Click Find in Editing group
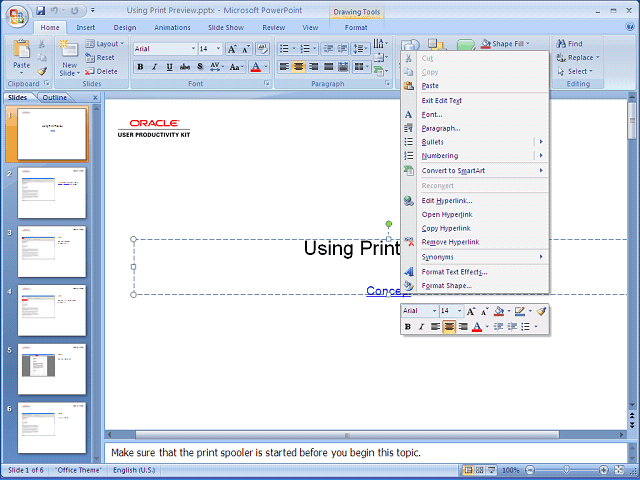Viewport: 640px width, 480px height. coord(569,44)
